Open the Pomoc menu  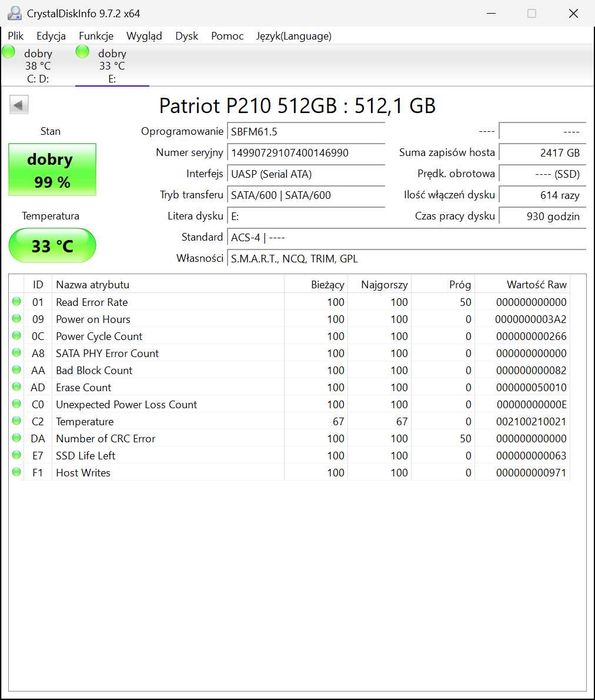pos(227,36)
